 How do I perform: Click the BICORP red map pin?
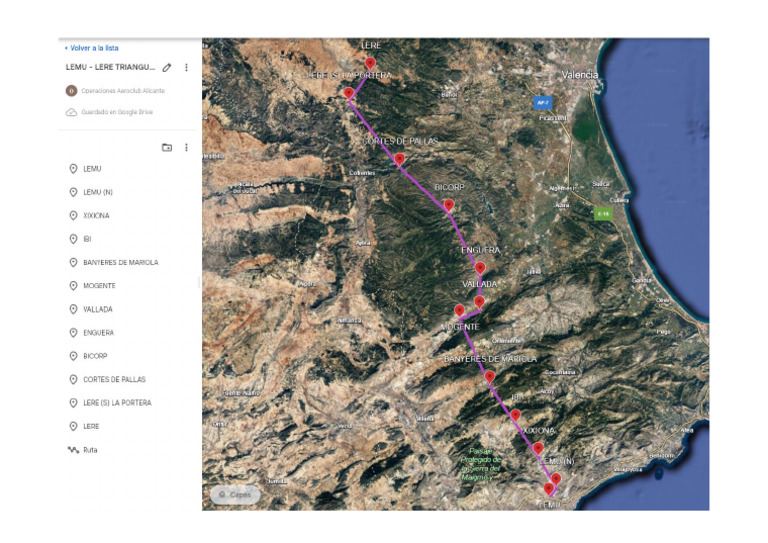[449, 205]
